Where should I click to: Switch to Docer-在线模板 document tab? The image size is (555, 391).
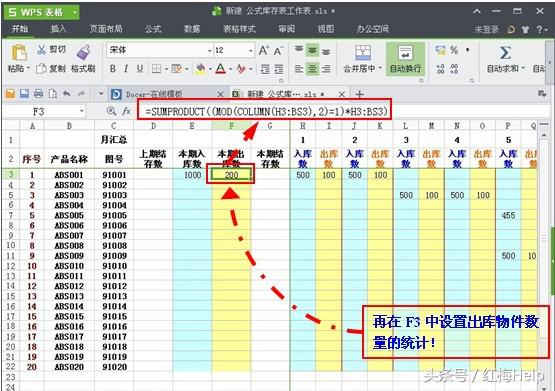tap(167, 94)
